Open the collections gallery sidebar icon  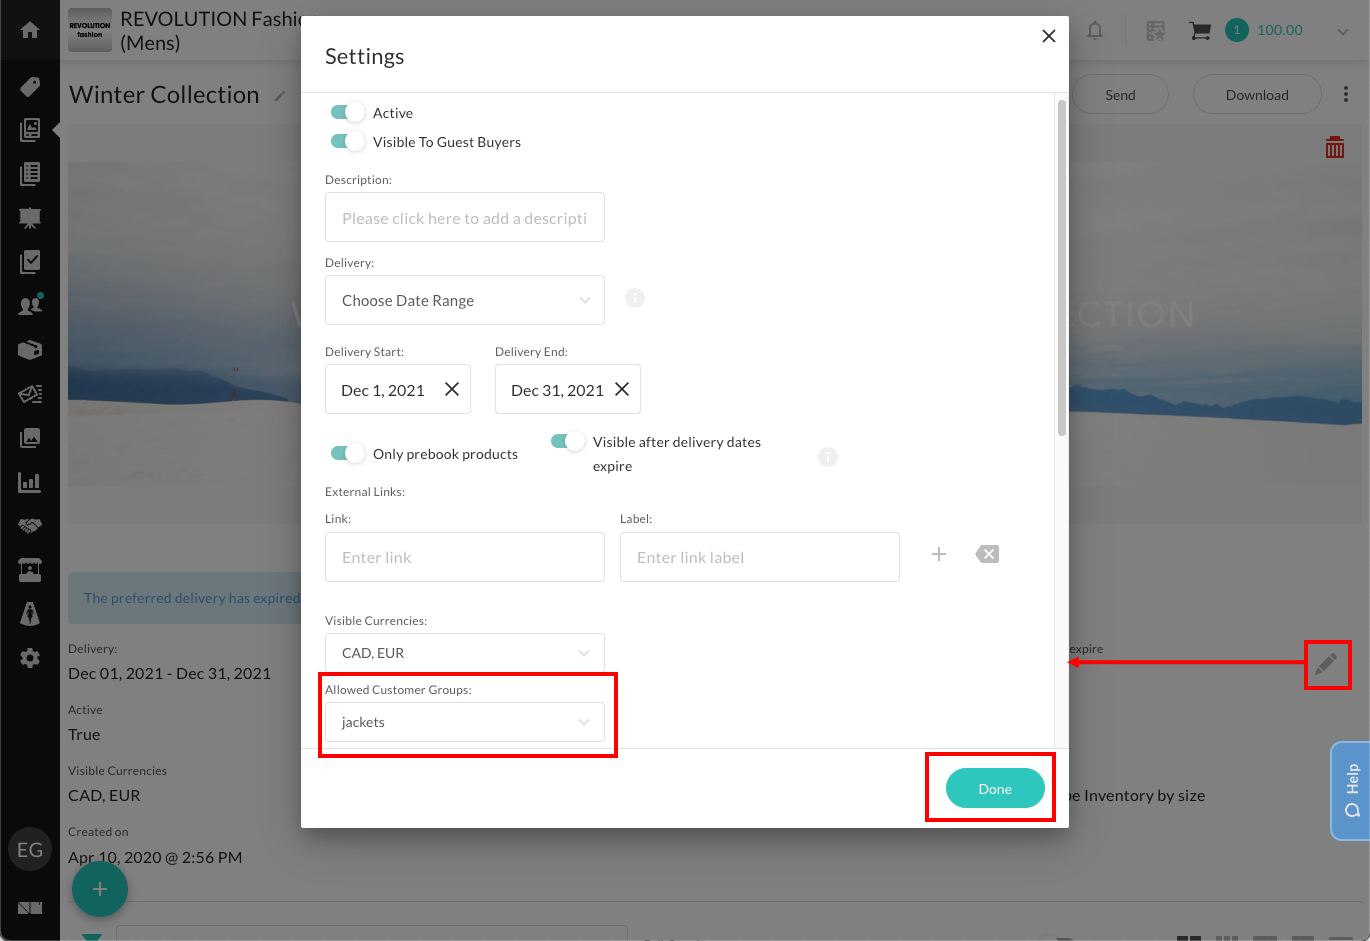tap(30, 130)
